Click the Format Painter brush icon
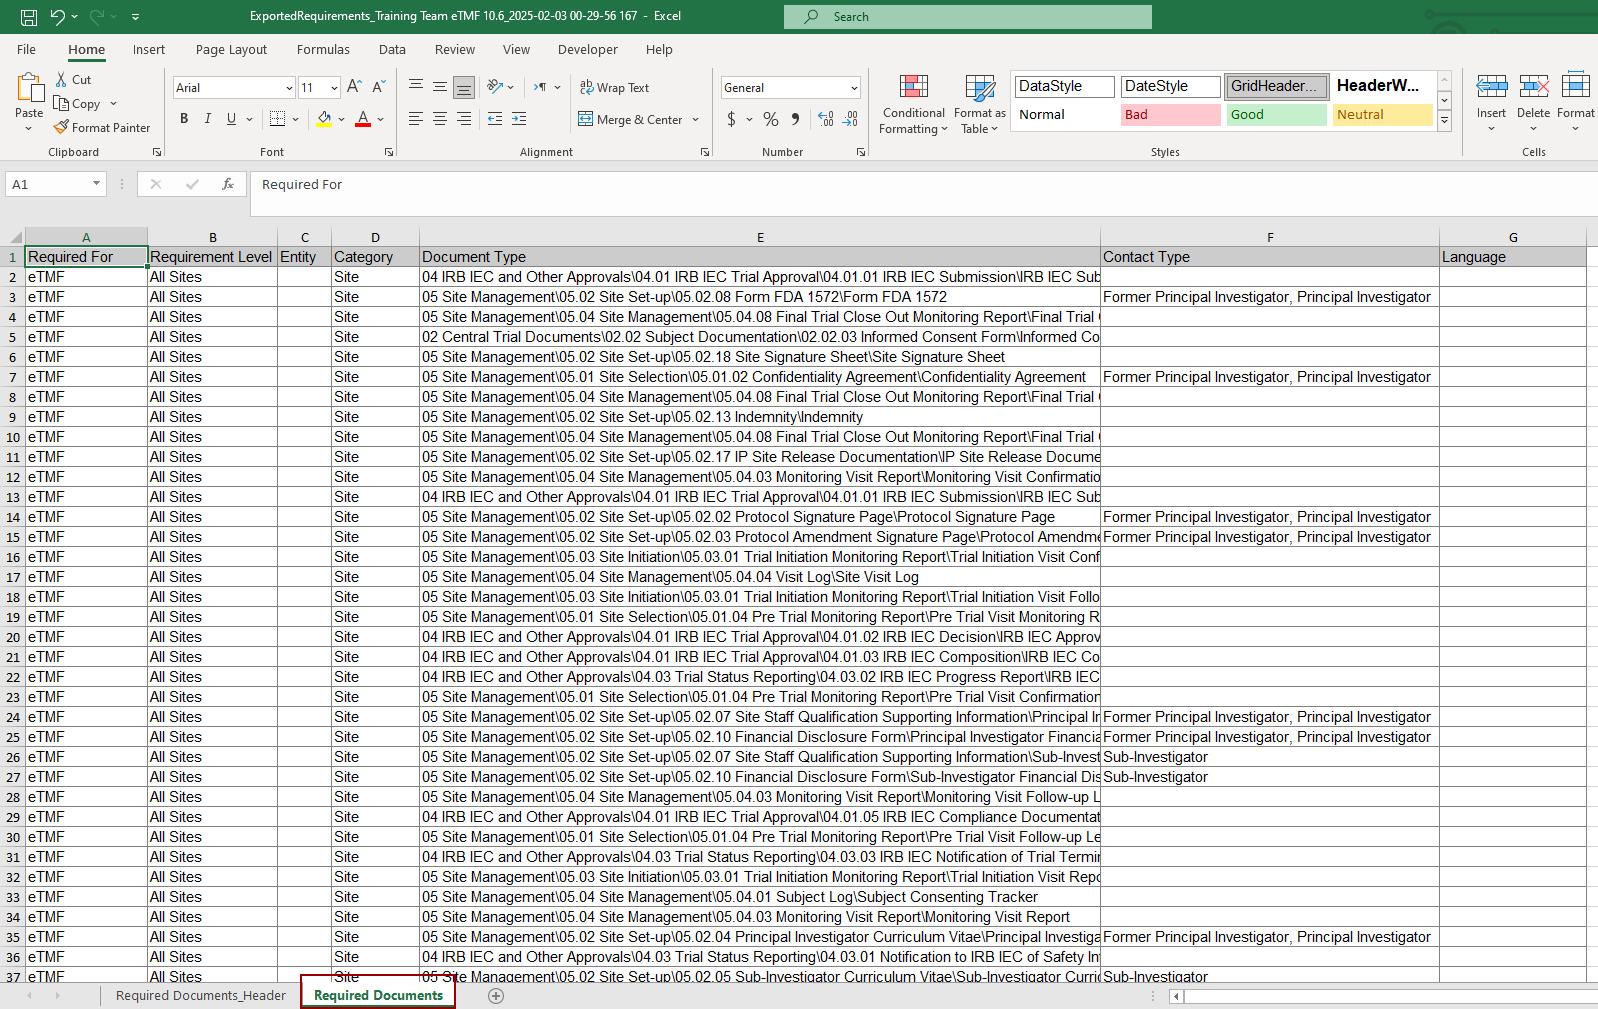This screenshot has height=1009, width=1598. point(62,127)
